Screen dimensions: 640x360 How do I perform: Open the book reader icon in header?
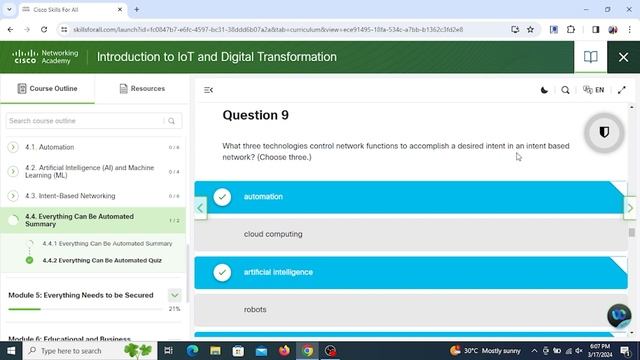click(x=590, y=57)
